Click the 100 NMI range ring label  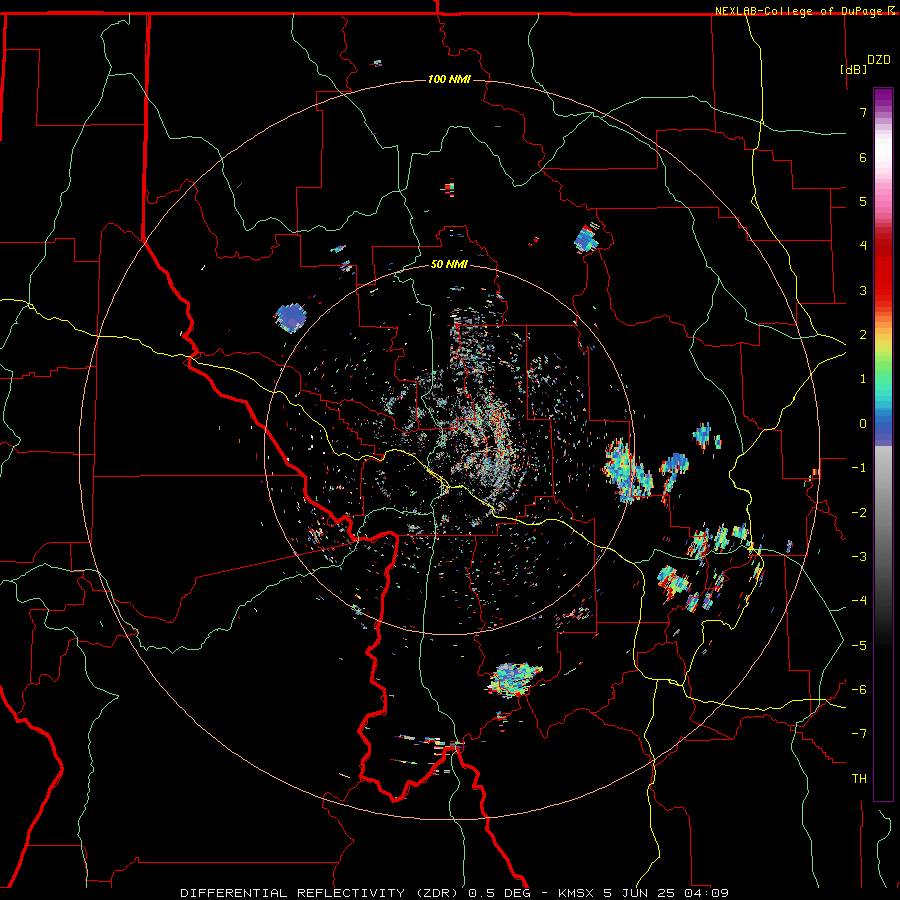pos(449,79)
